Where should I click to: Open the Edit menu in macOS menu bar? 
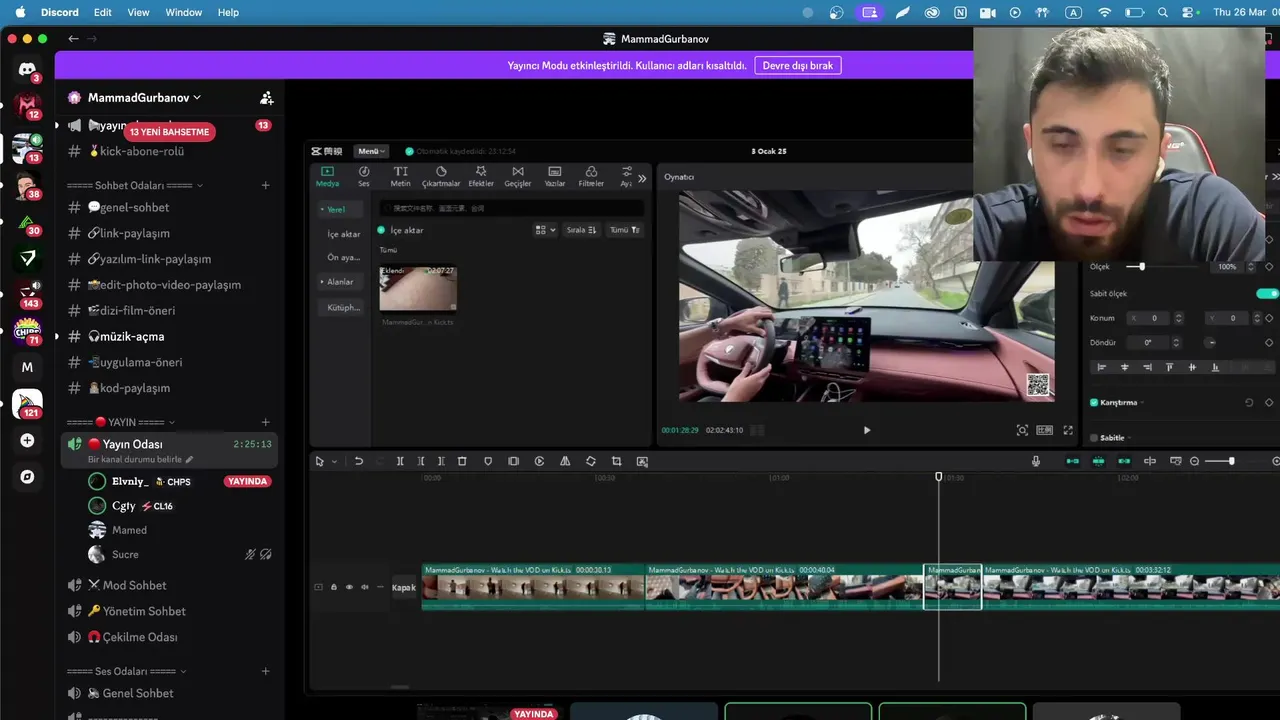point(103,12)
